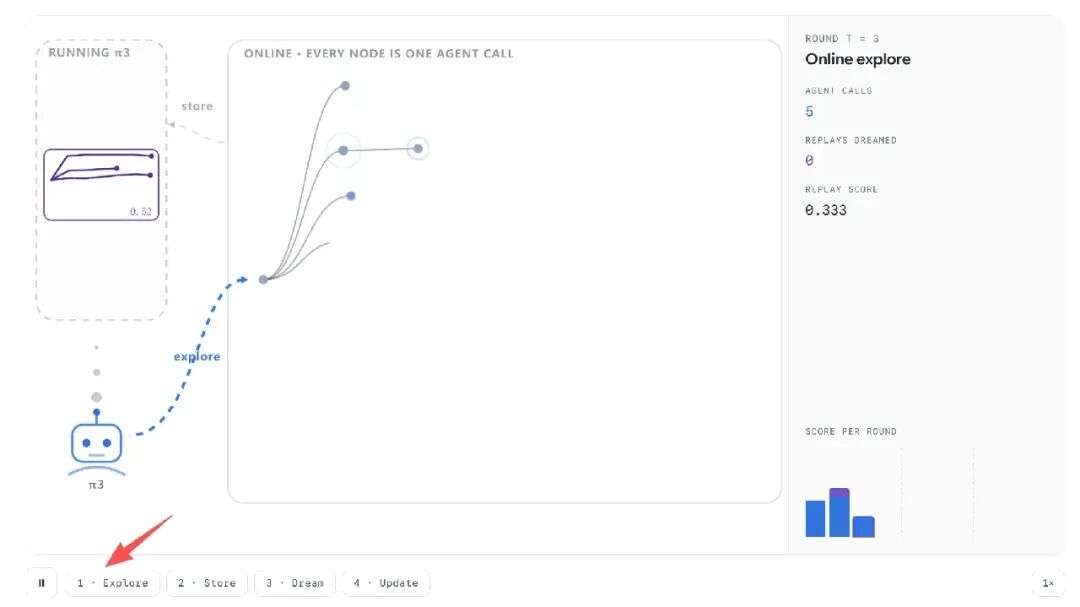Select the 2 · Store step
This screenshot has width=1080, height=607.
point(207,583)
